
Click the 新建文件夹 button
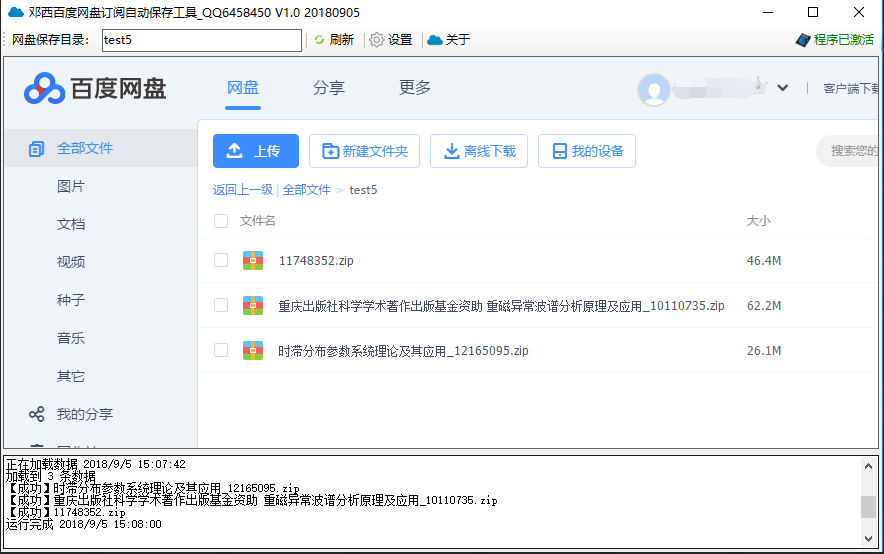(x=364, y=151)
